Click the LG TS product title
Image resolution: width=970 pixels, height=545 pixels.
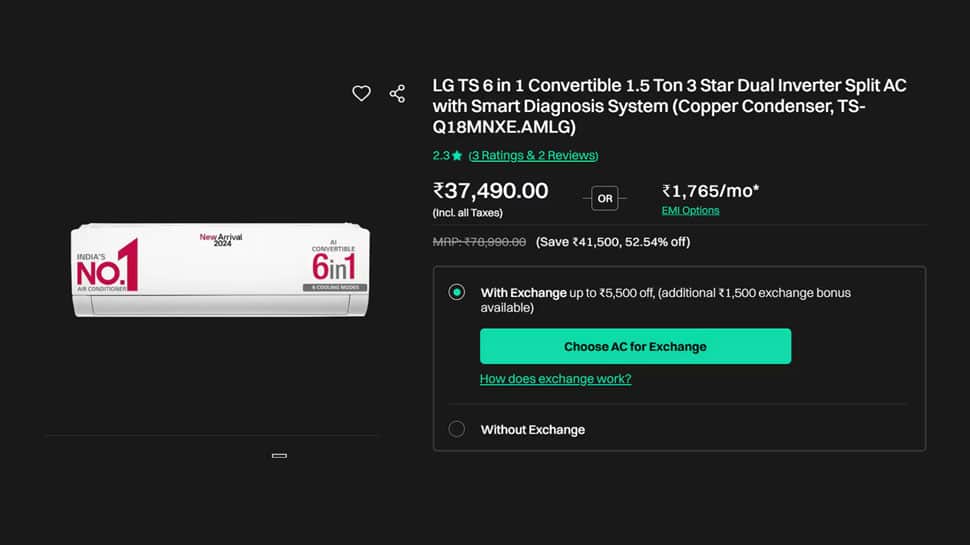(668, 106)
